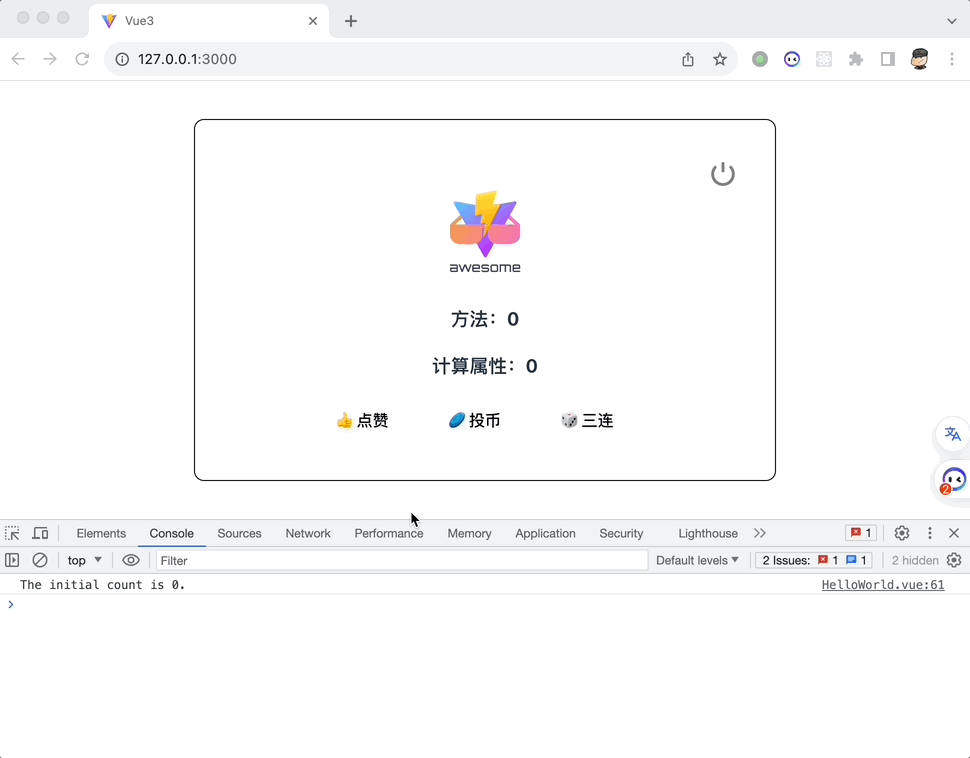970x758 pixels.
Task: Open a new browser tab
Action: point(351,21)
